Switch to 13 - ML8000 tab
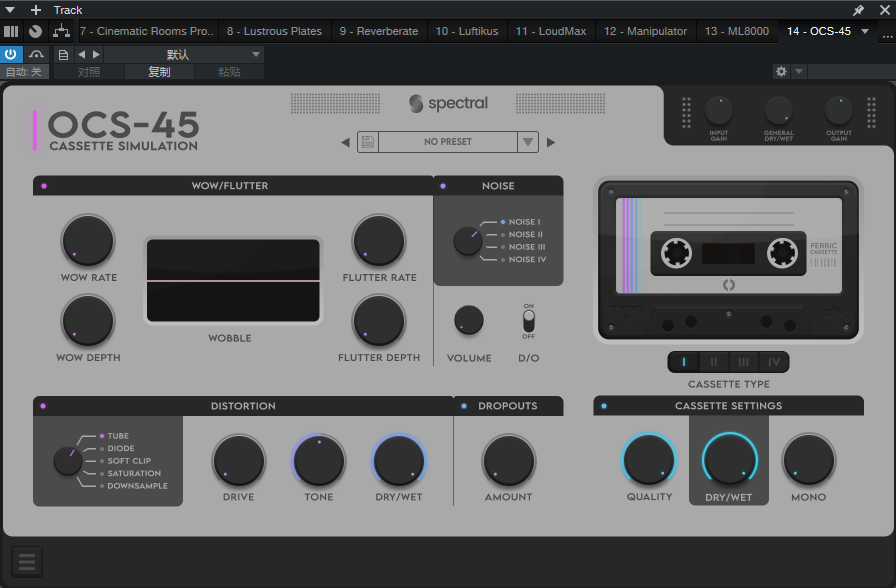 737,31
